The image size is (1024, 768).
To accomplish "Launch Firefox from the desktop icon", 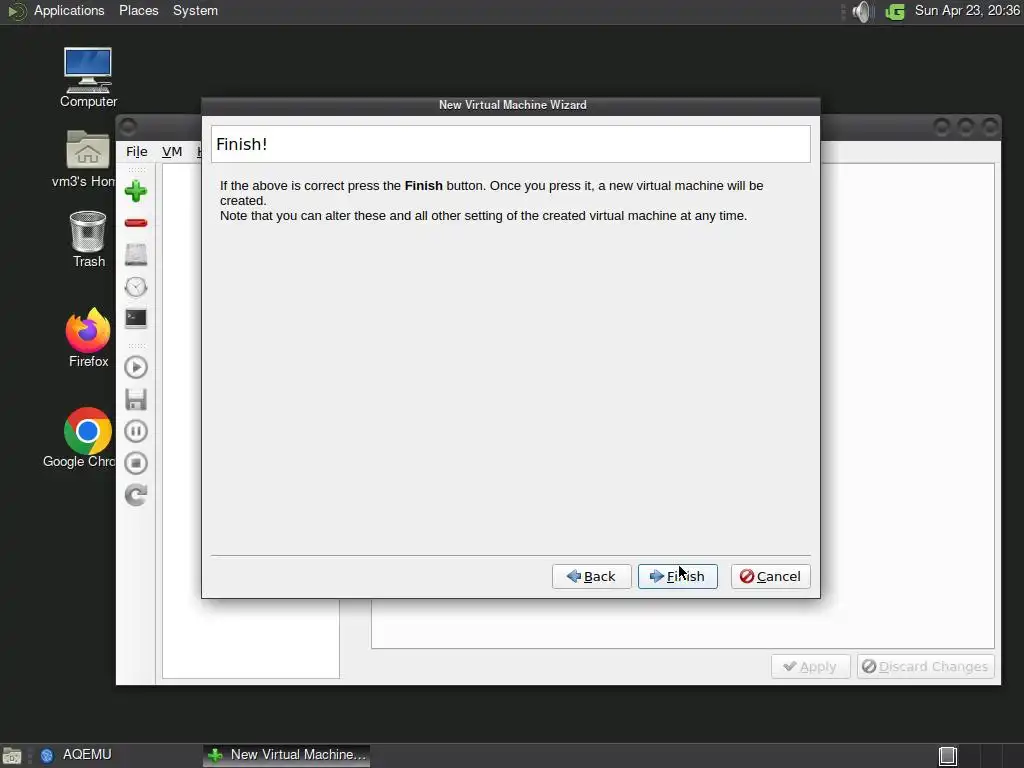I will [x=88, y=338].
